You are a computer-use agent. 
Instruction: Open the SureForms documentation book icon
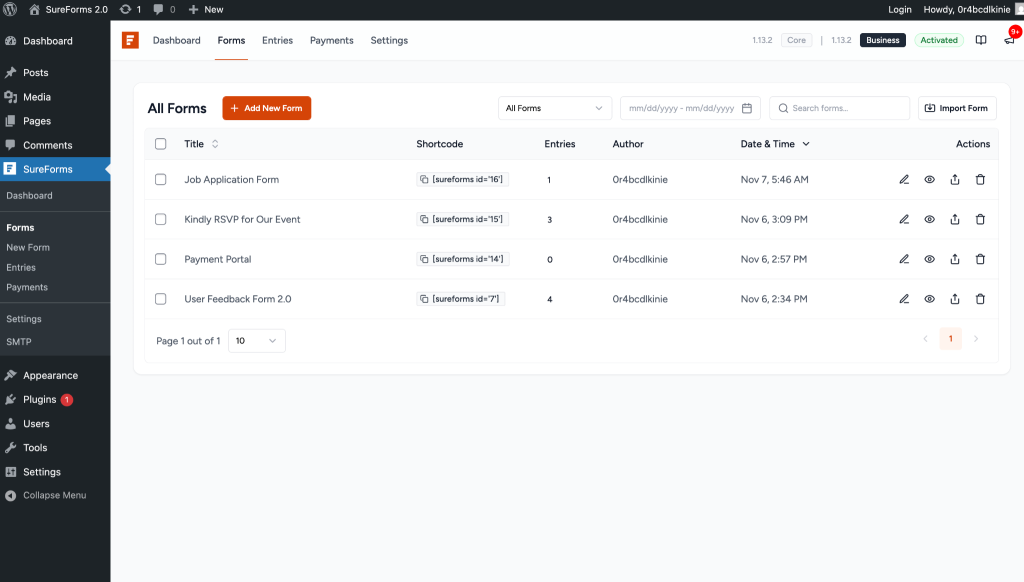tap(981, 40)
